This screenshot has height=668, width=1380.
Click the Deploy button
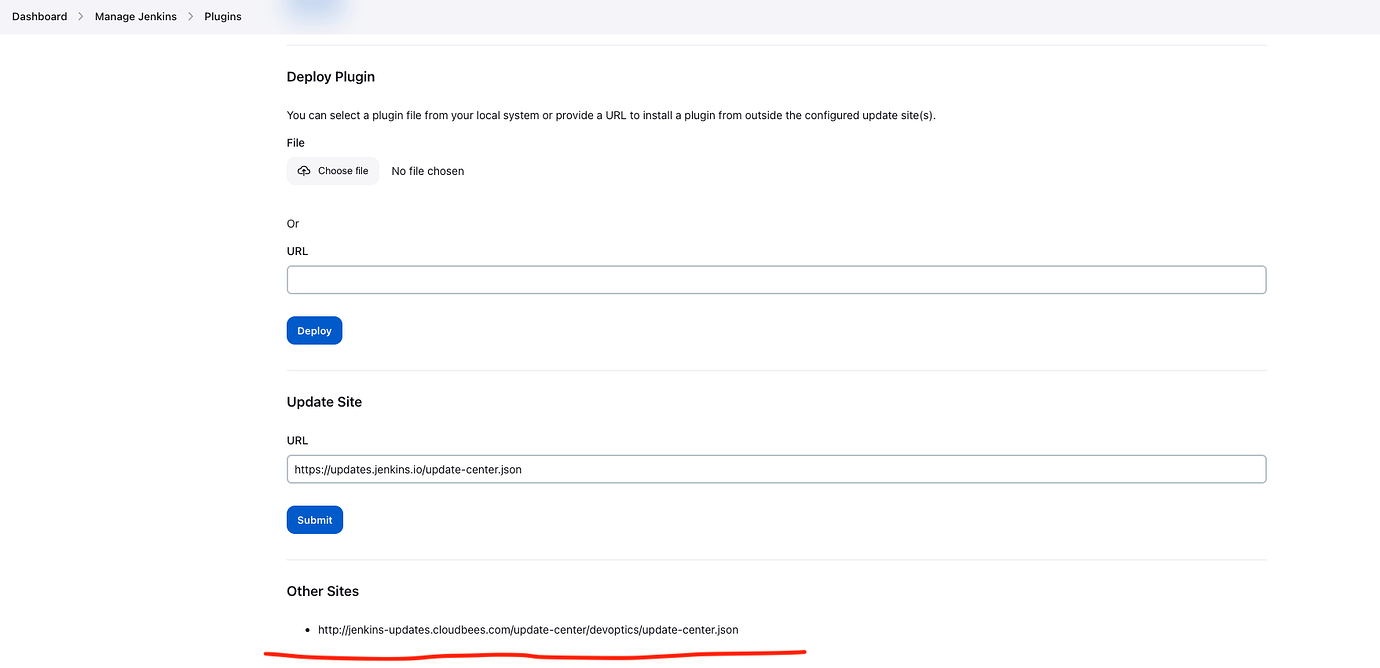click(x=314, y=331)
